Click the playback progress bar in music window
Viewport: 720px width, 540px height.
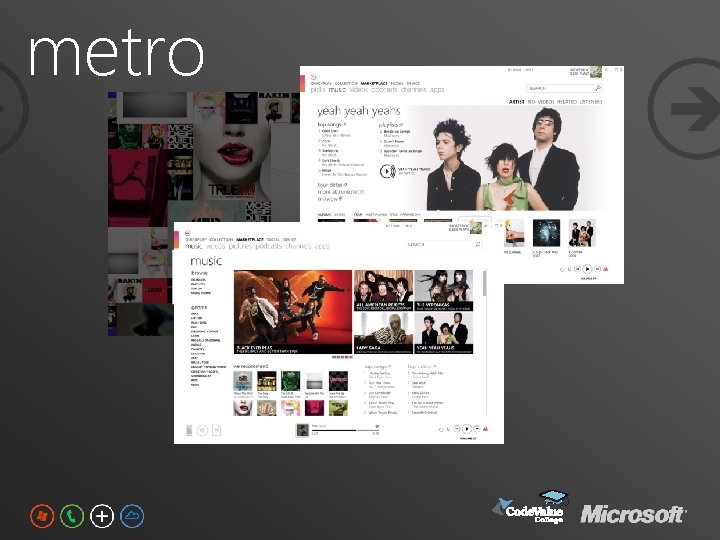click(x=345, y=430)
